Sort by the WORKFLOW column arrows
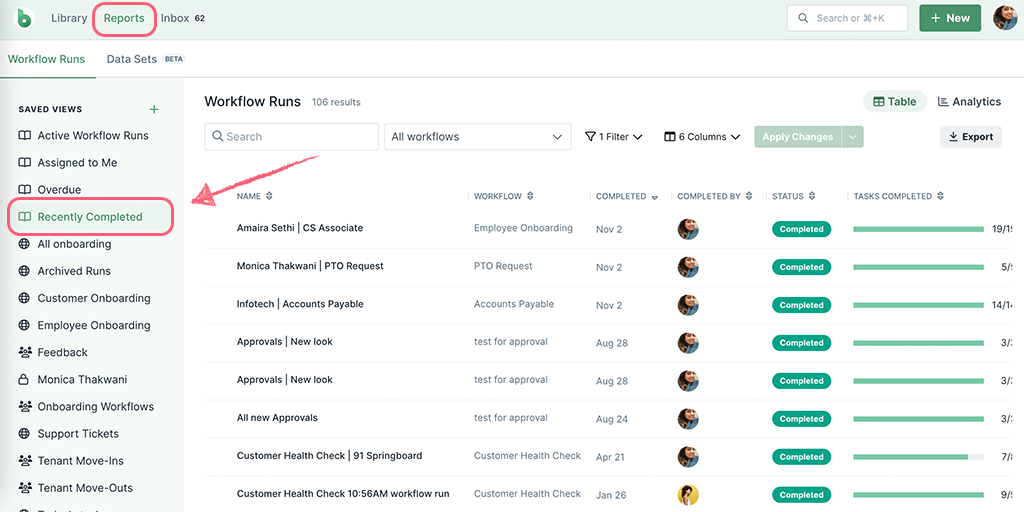 coord(530,196)
